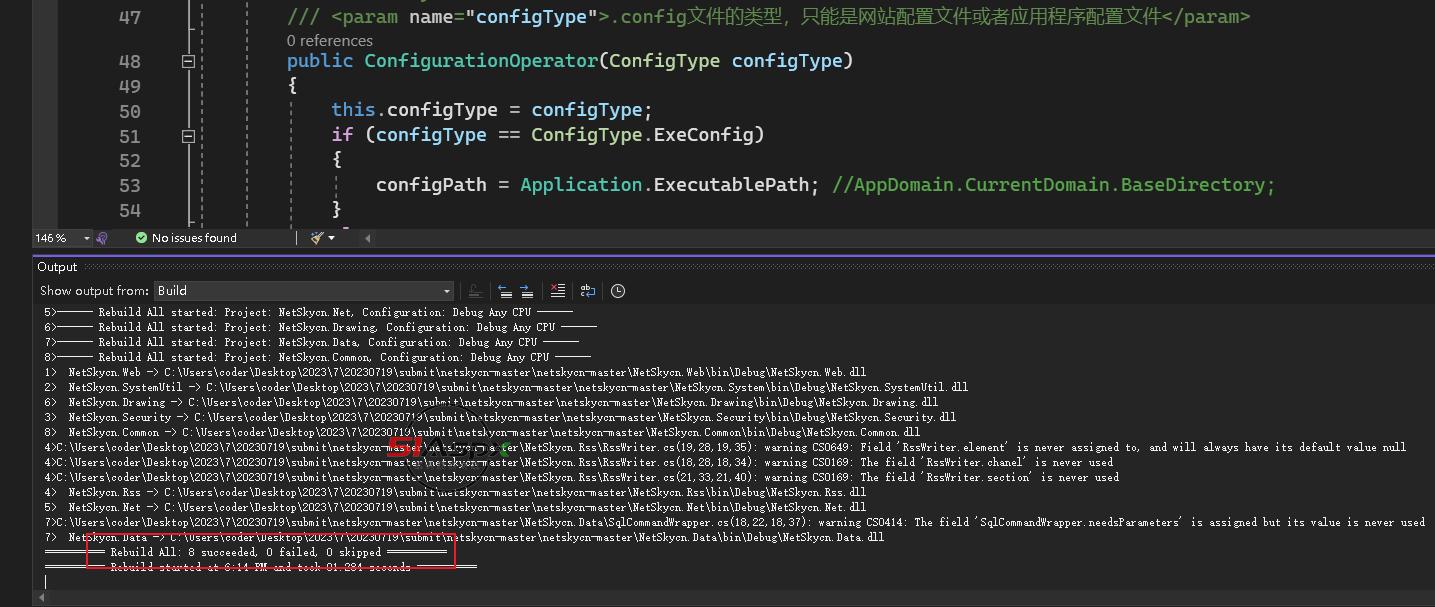Go to next message in Output

pyautogui.click(x=527, y=291)
